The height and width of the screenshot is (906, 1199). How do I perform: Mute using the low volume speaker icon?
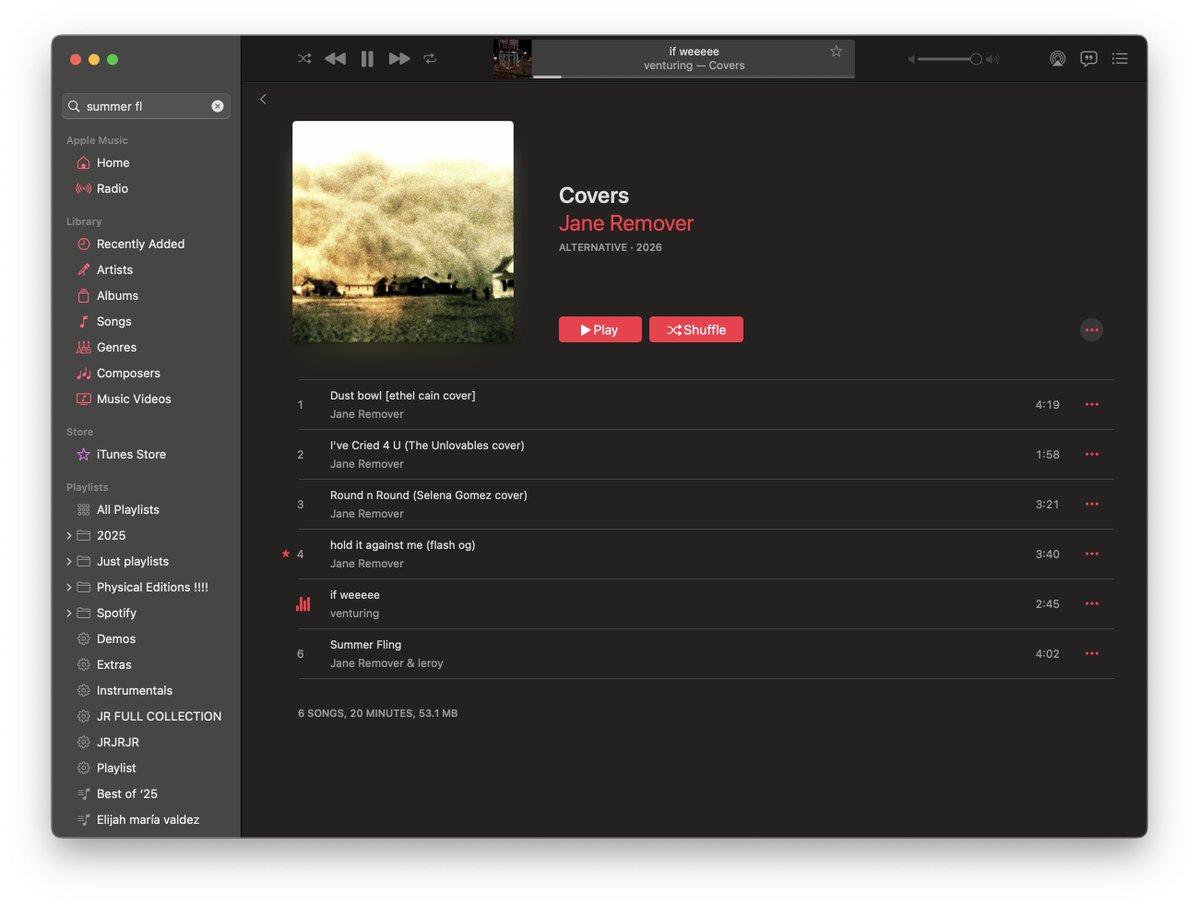click(x=911, y=59)
